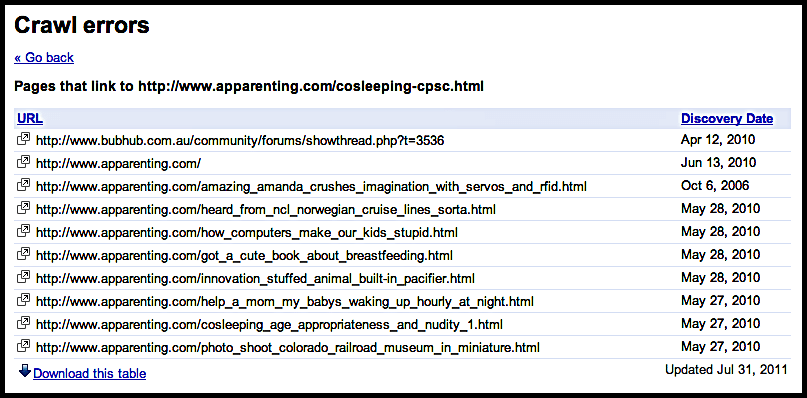Select the heard_from_ncl_norwegian_cruise_lines URL text
The width and height of the screenshot is (807, 398).
(266, 210)
